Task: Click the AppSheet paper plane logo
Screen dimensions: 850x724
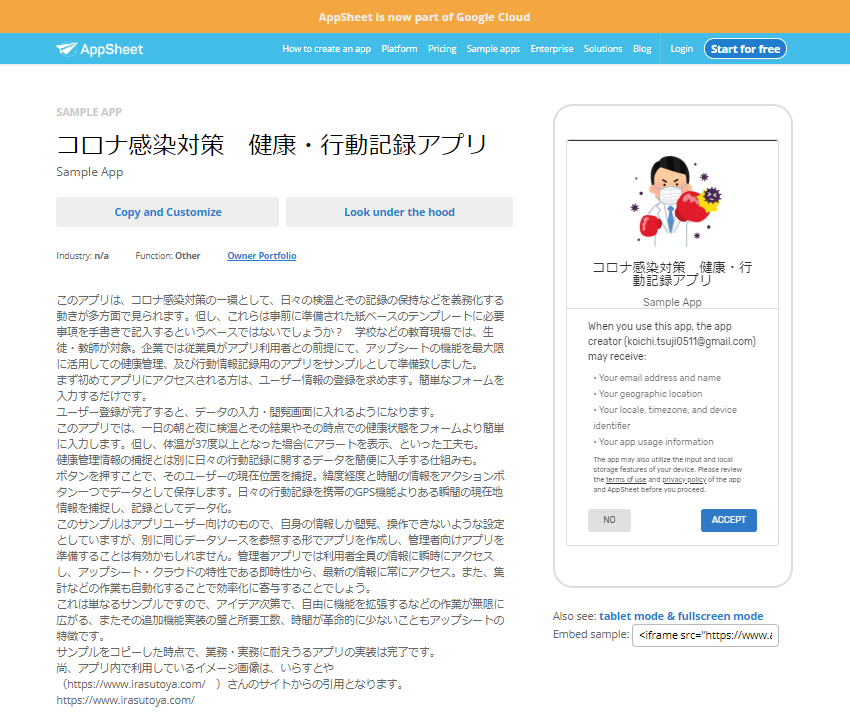Action: (100, 49)
